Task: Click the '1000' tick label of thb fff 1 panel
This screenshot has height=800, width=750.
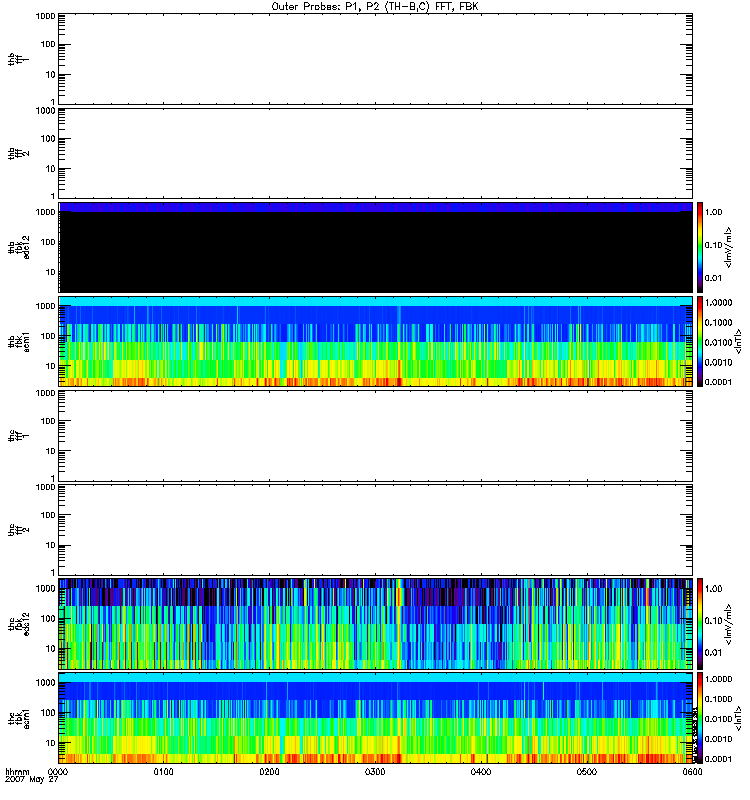Action: 45,16
